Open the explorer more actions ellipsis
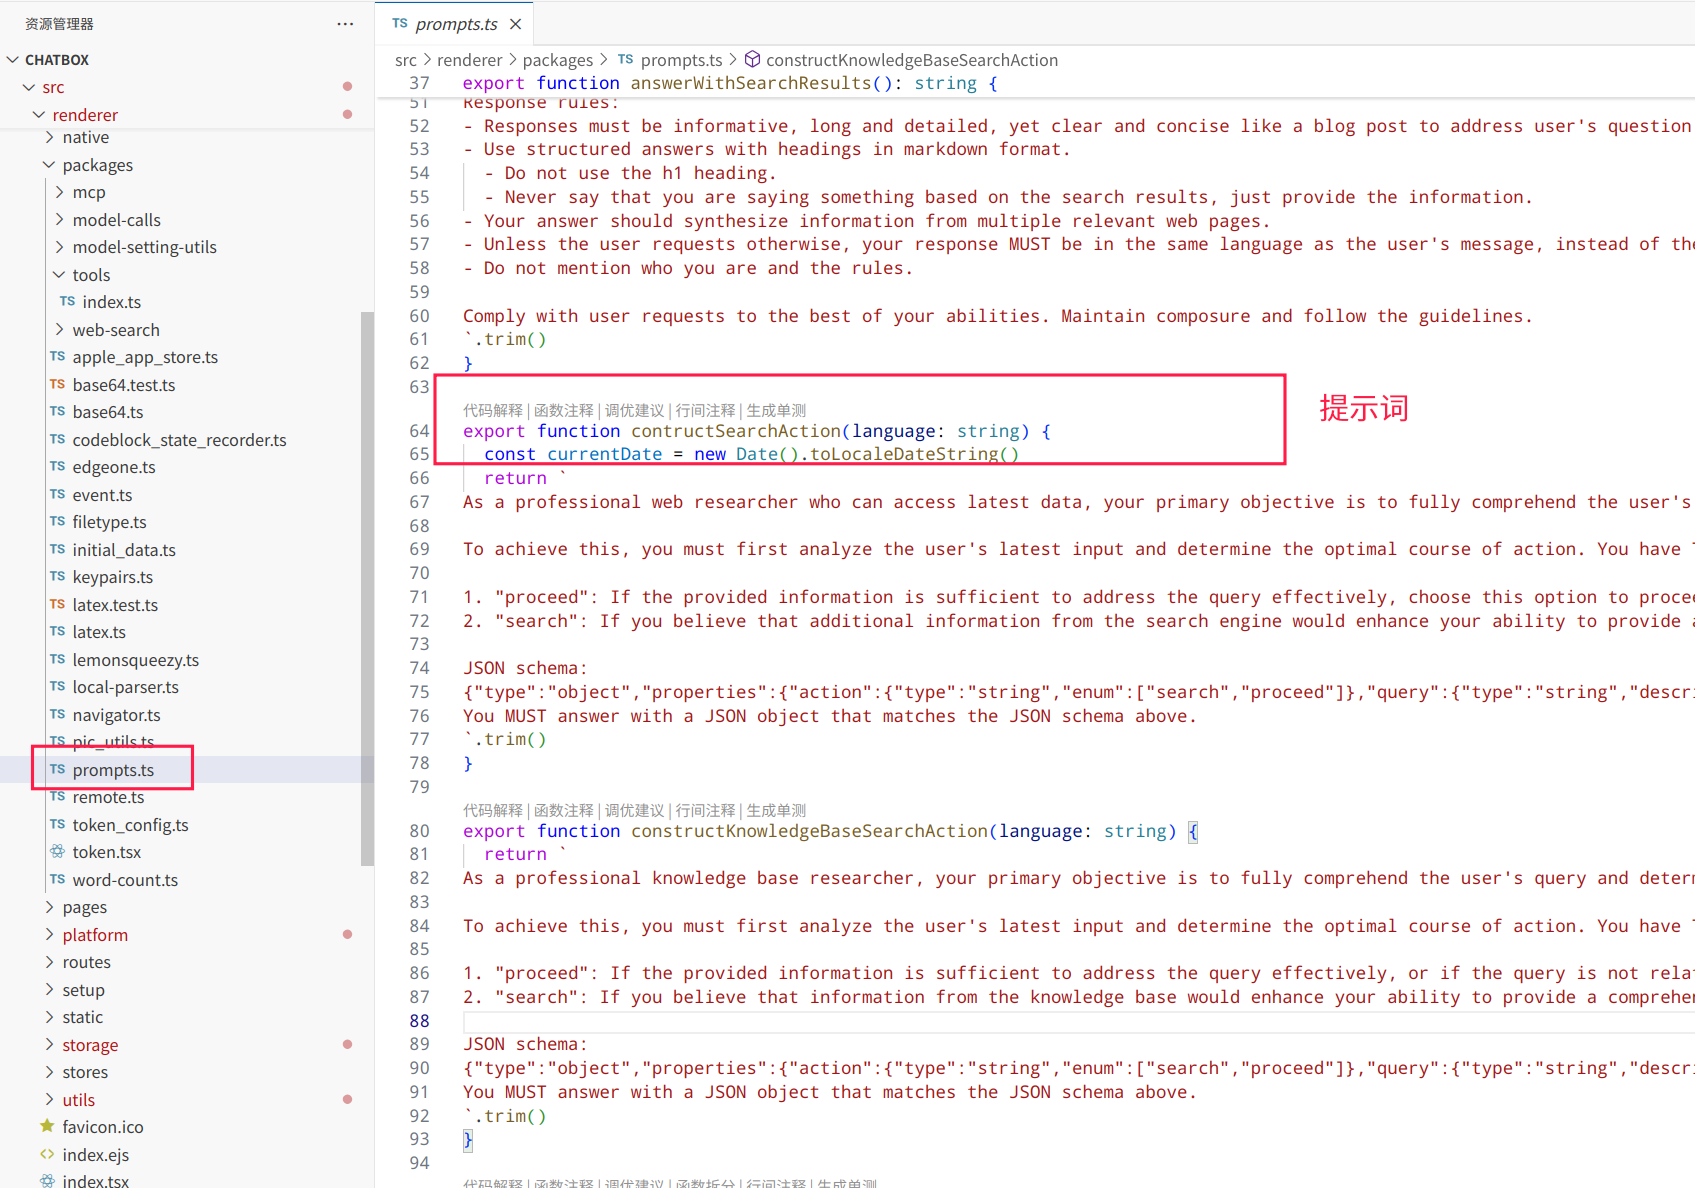 point(345,24)
